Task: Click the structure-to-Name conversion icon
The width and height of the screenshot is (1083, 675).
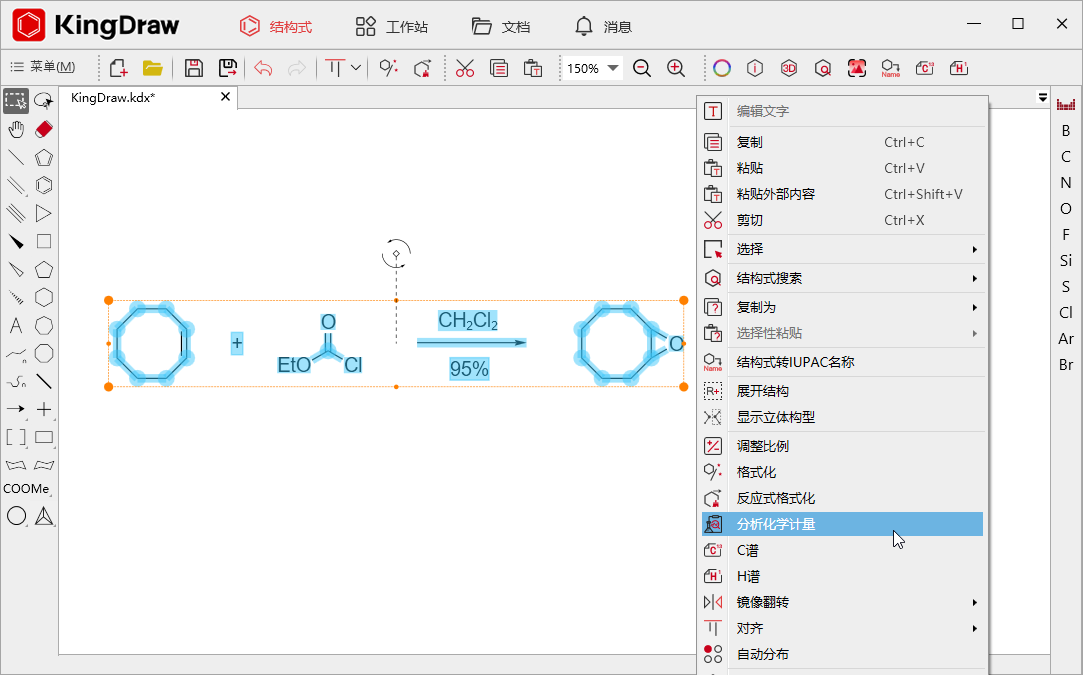Action: (x=890, y=68)
